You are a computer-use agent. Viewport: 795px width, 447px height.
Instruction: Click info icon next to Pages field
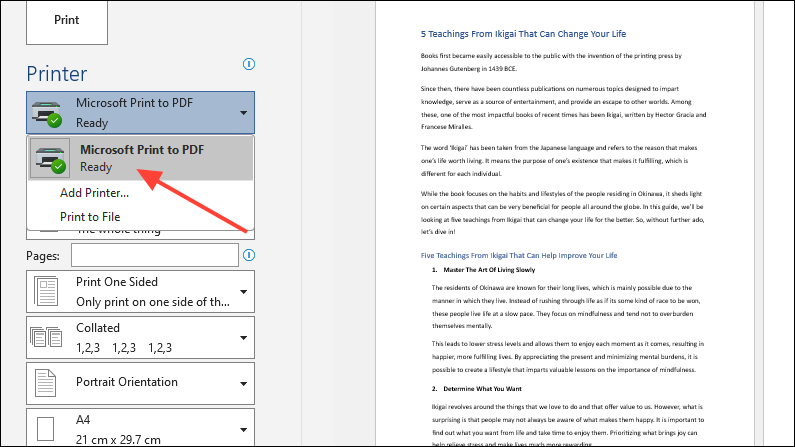[248, 255]
